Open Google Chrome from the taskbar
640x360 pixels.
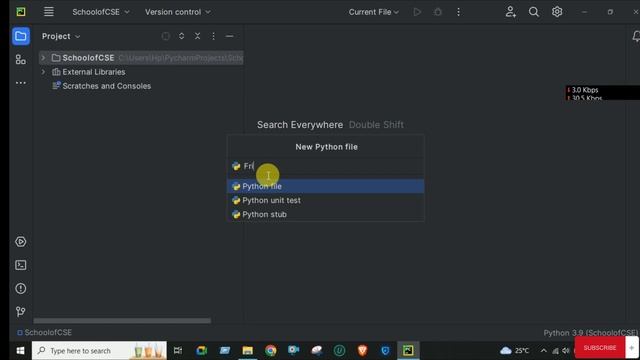click(271, 351)
